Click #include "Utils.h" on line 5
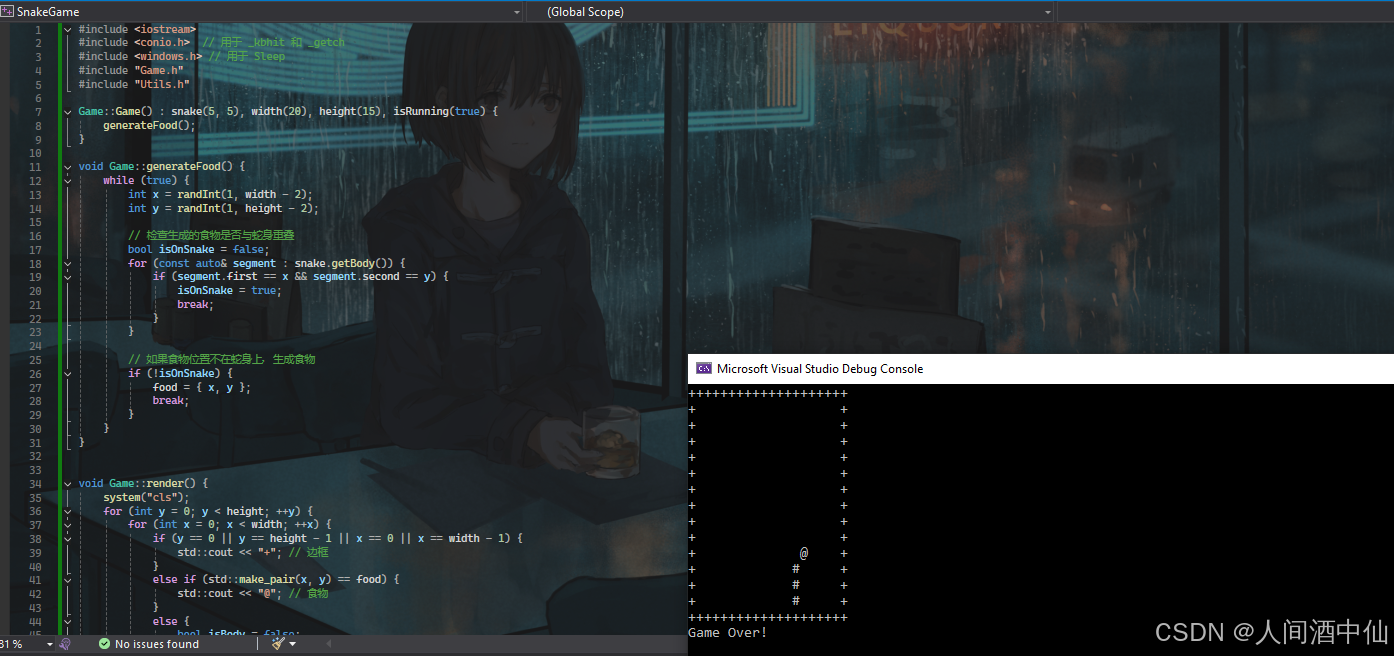The image size is (1394, 656). point(134,84)
